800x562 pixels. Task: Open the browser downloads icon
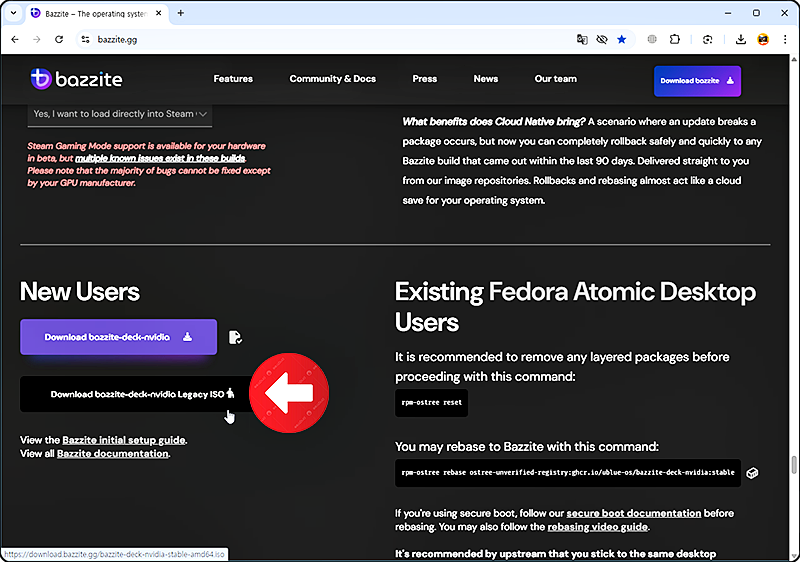point(741,39)
